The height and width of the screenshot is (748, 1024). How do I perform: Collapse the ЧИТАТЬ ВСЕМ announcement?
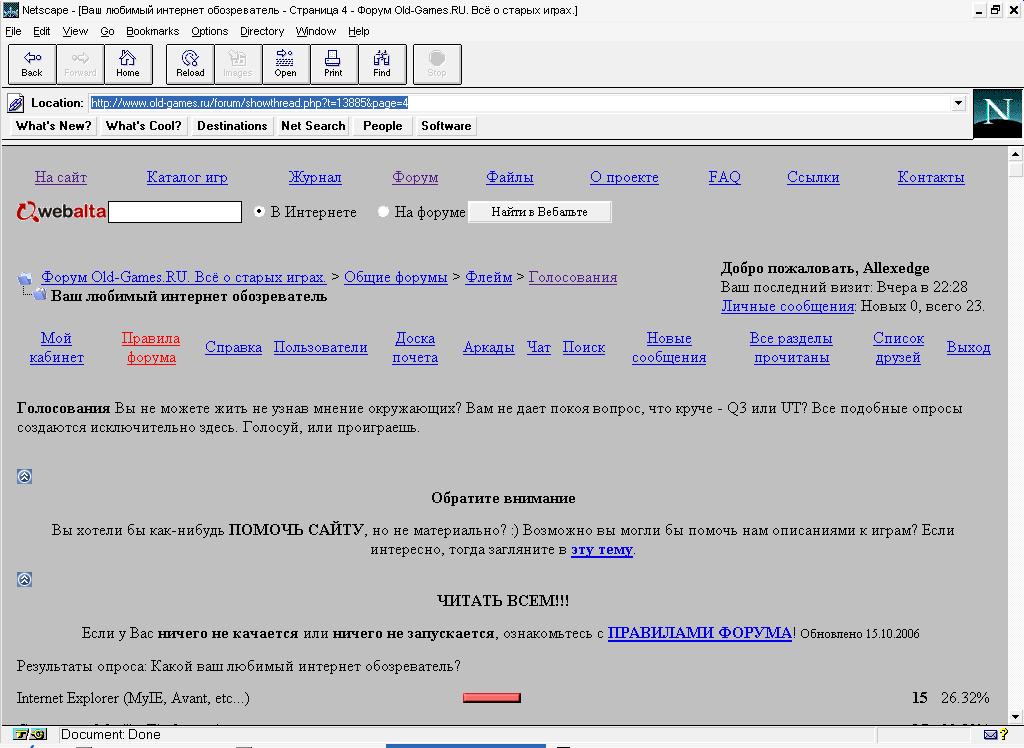point(24,579)
